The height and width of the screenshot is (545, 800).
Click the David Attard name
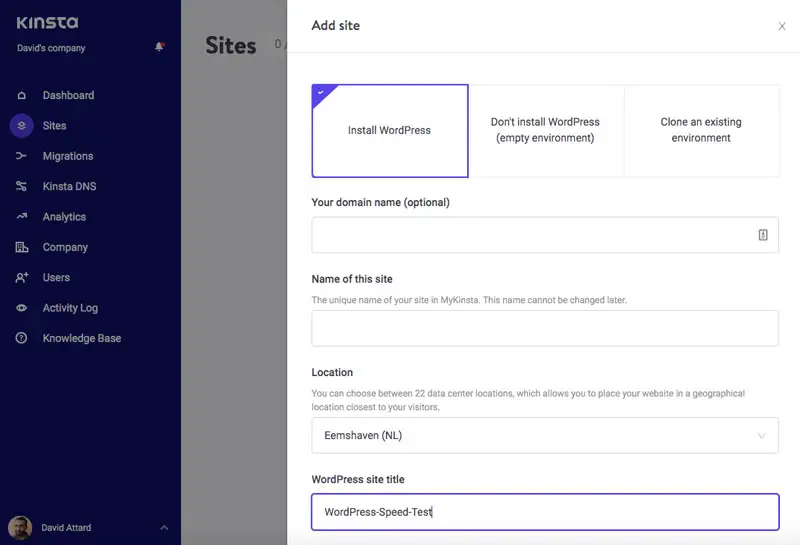pyautogui.click(x=66, y=528)
